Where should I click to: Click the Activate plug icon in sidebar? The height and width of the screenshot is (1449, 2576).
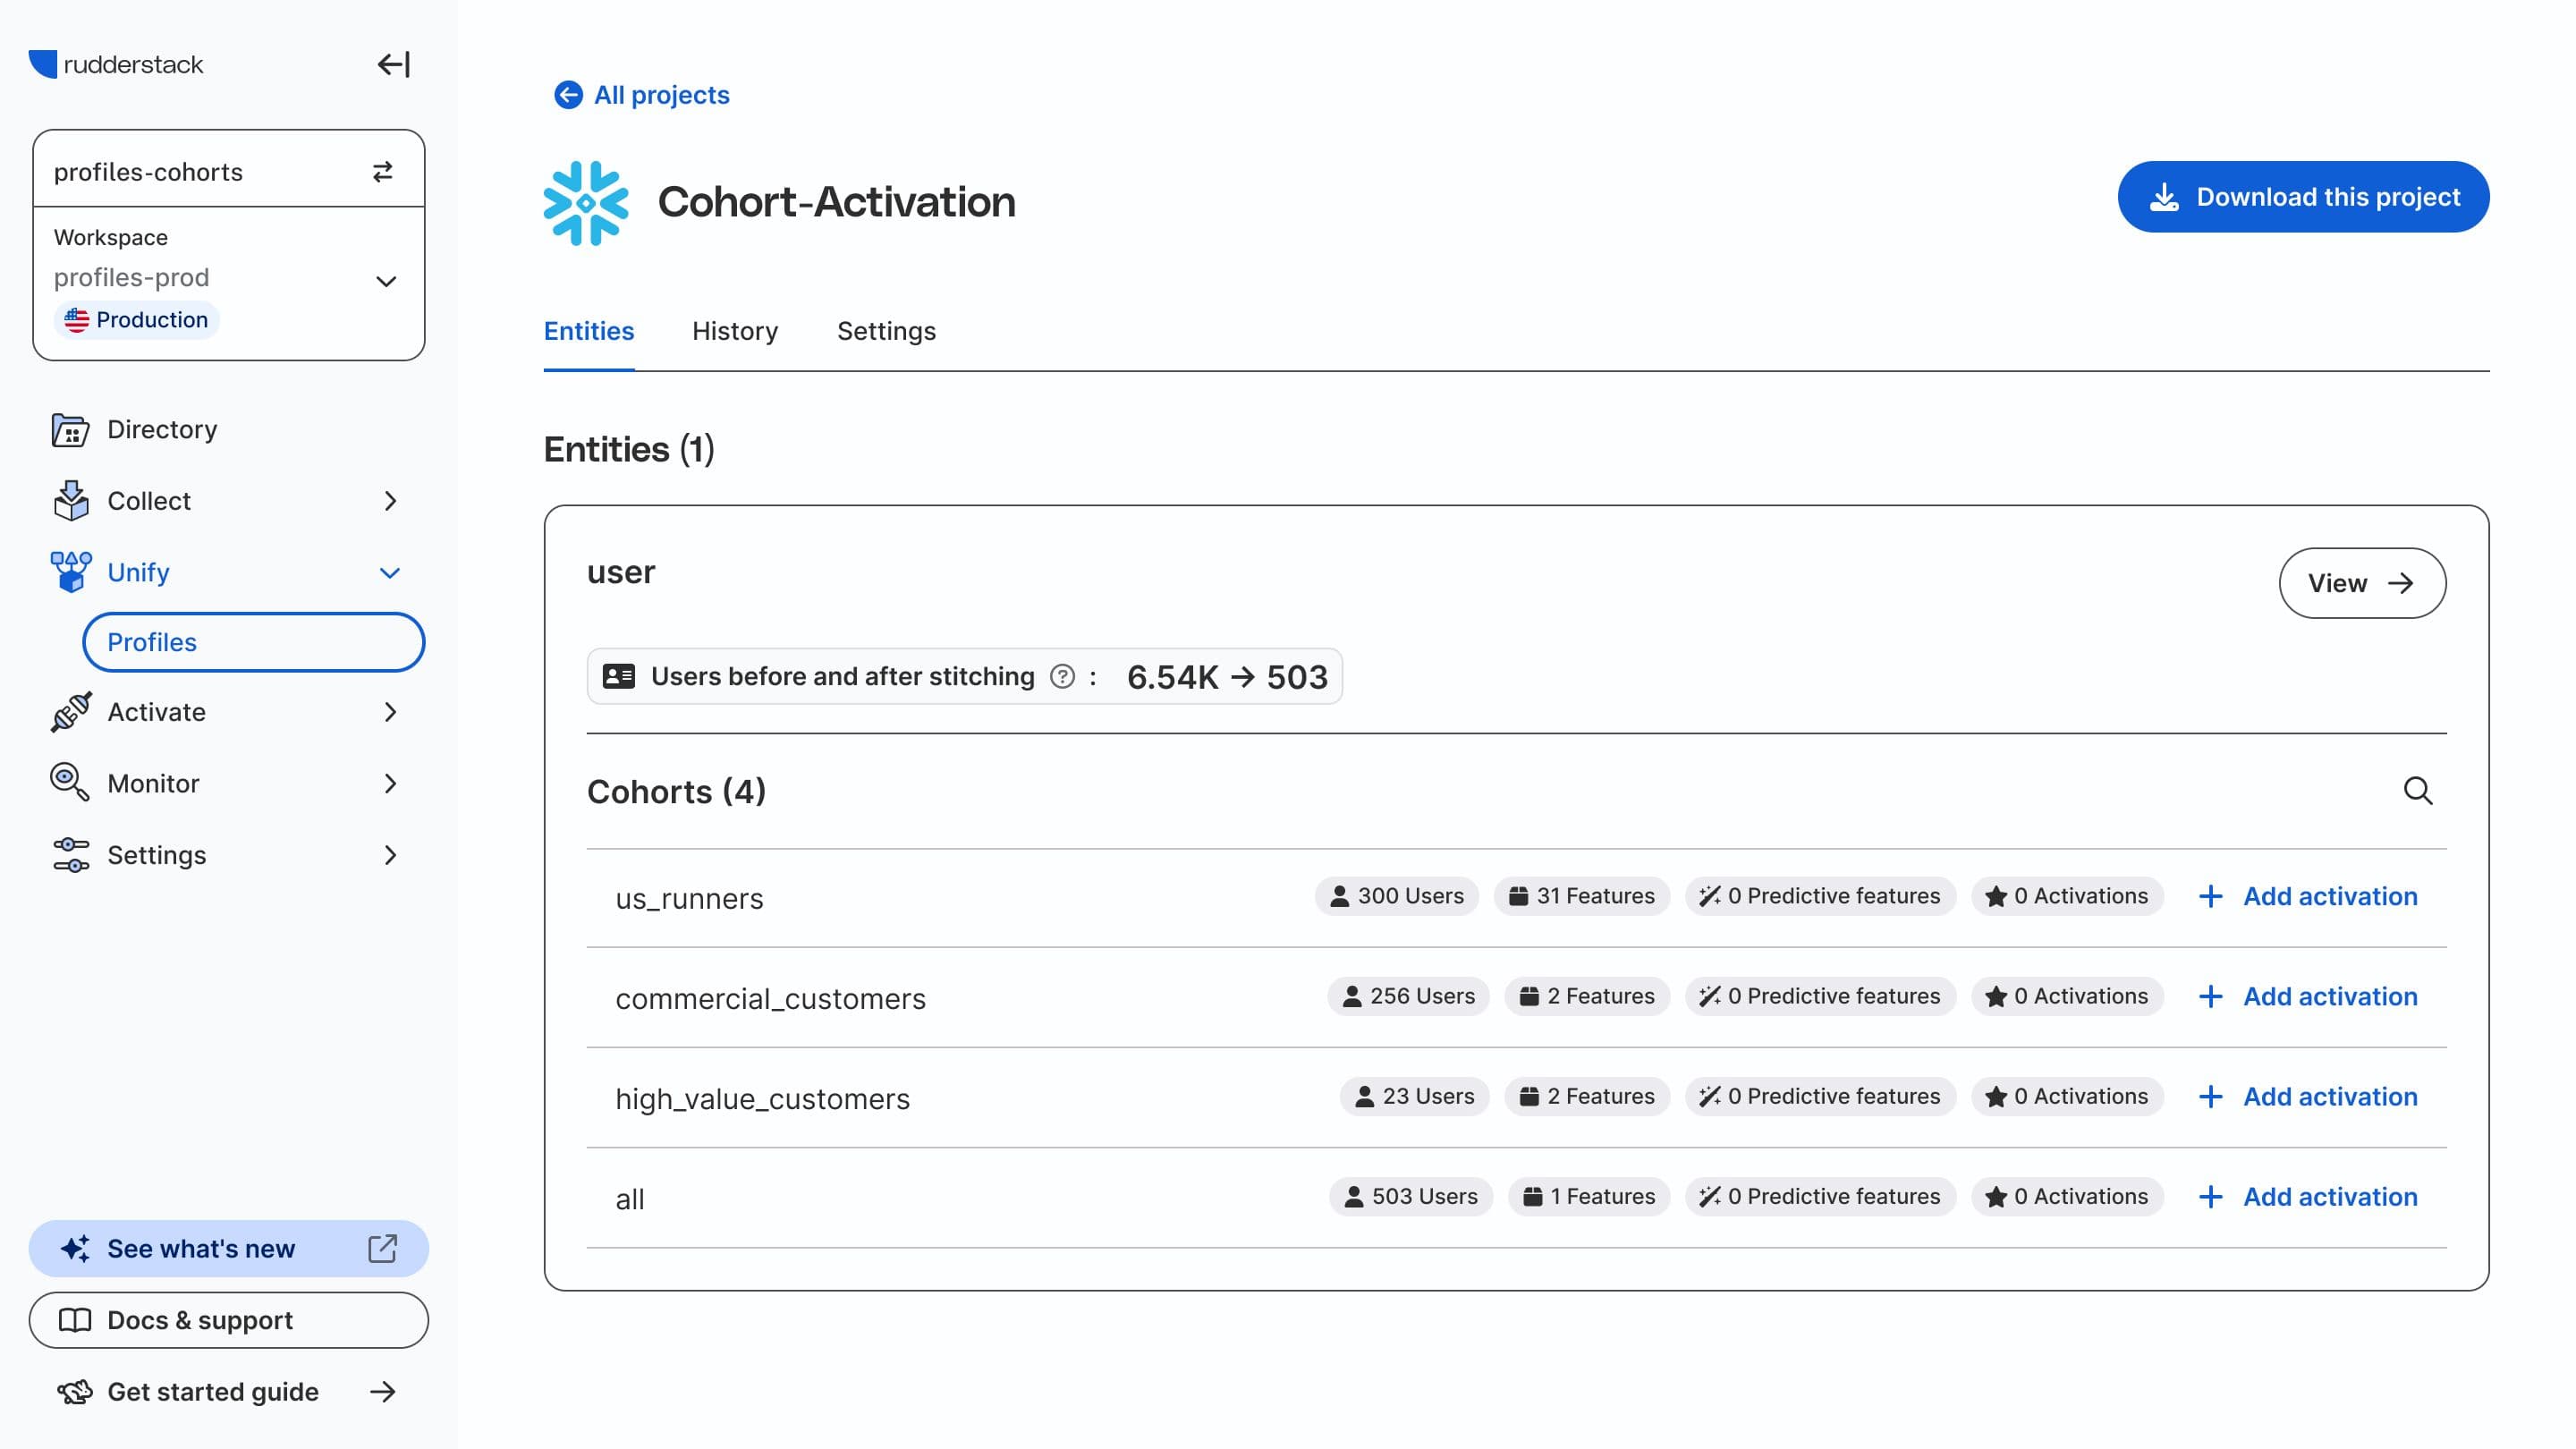click(70, 712)
